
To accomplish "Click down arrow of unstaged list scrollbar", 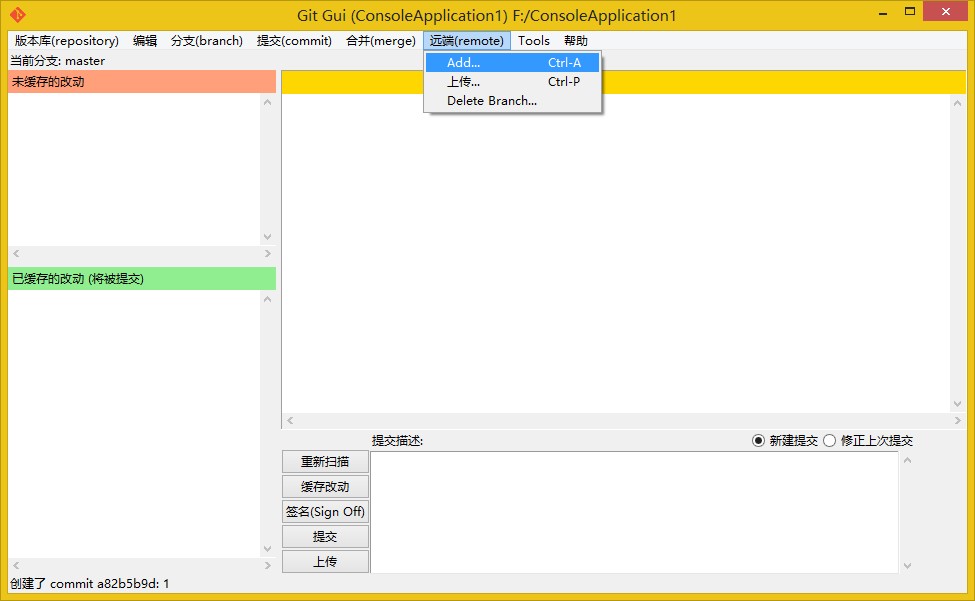I will click(x=267, y=237).
